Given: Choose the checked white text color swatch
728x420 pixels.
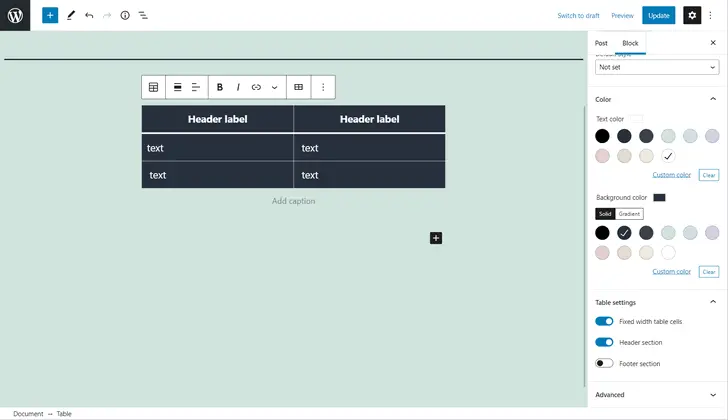Looking at the screenshot, I should click(x=668, y=156).
